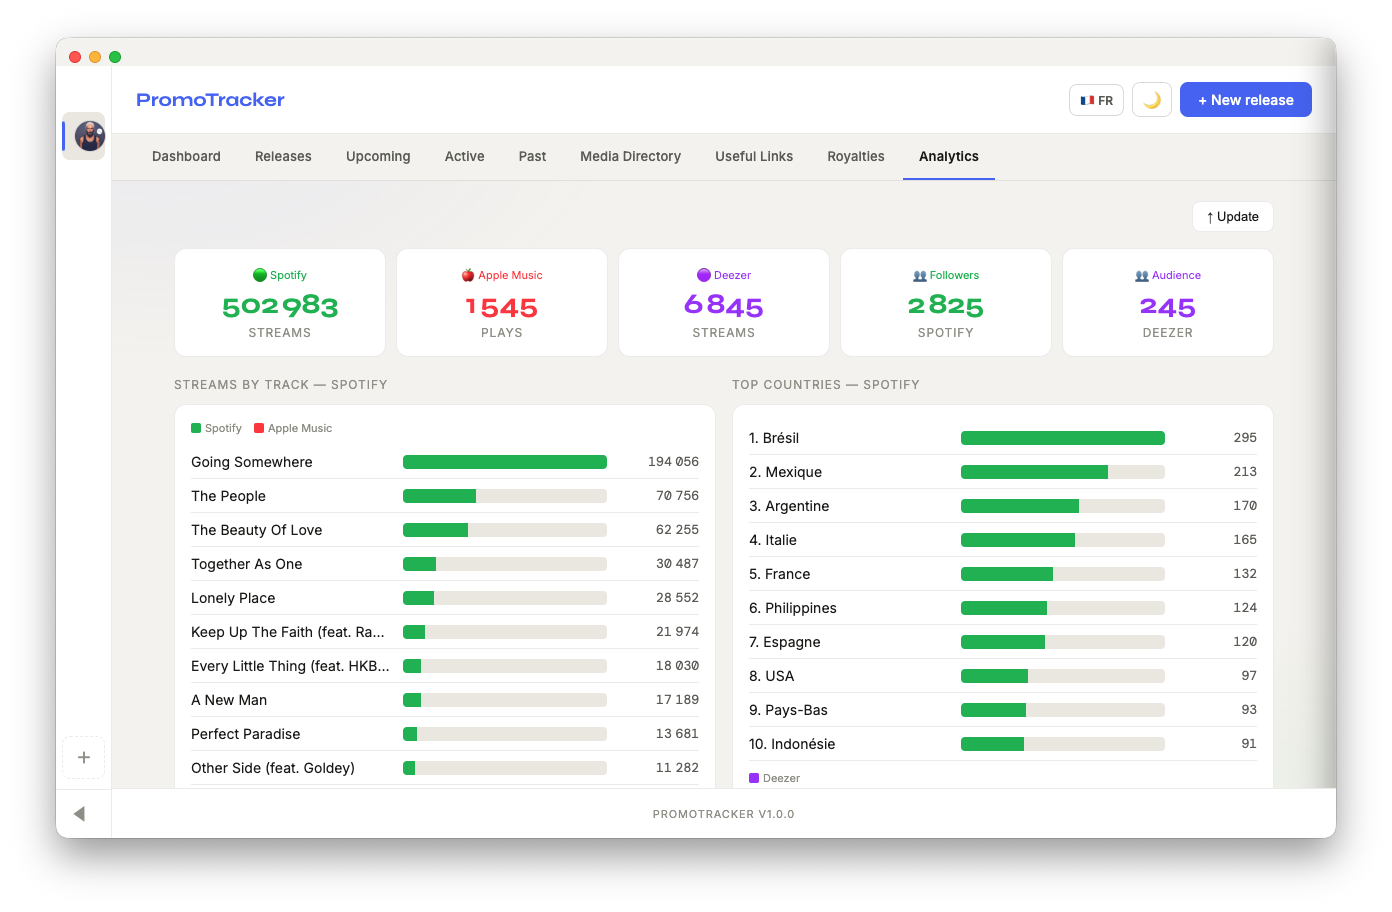This screenshot has width=1392, height=912.
Task: Collapse the sidebar with the left arrow
Action: 79,814
